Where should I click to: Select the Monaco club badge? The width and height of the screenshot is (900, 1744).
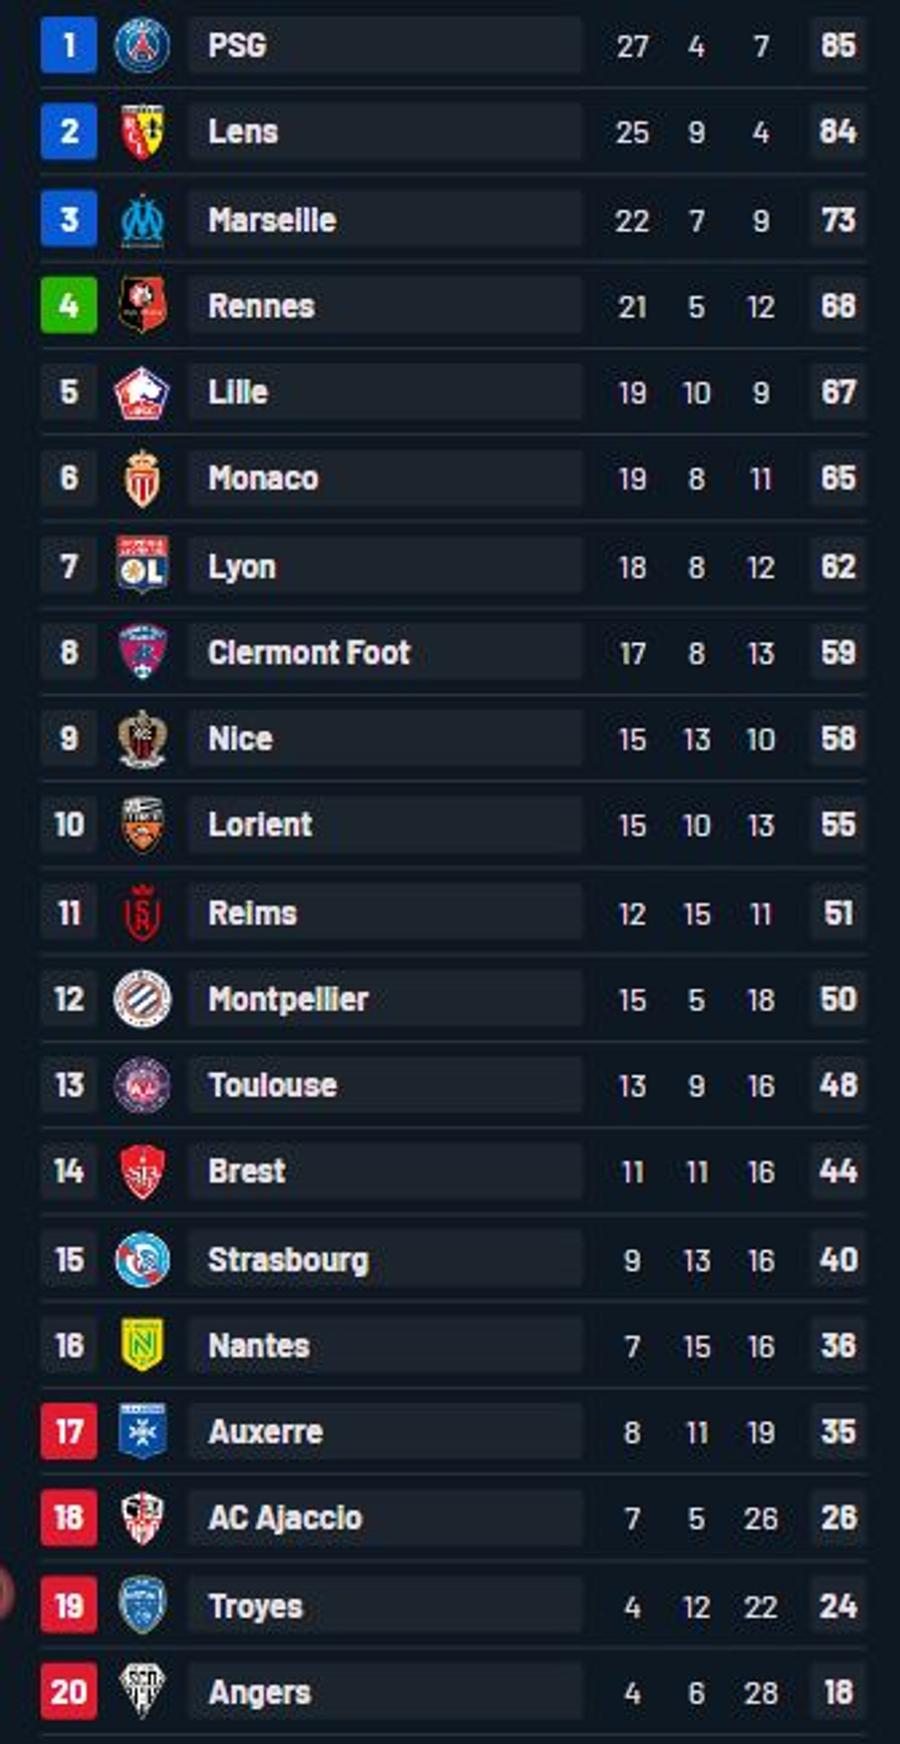(142, 478)
